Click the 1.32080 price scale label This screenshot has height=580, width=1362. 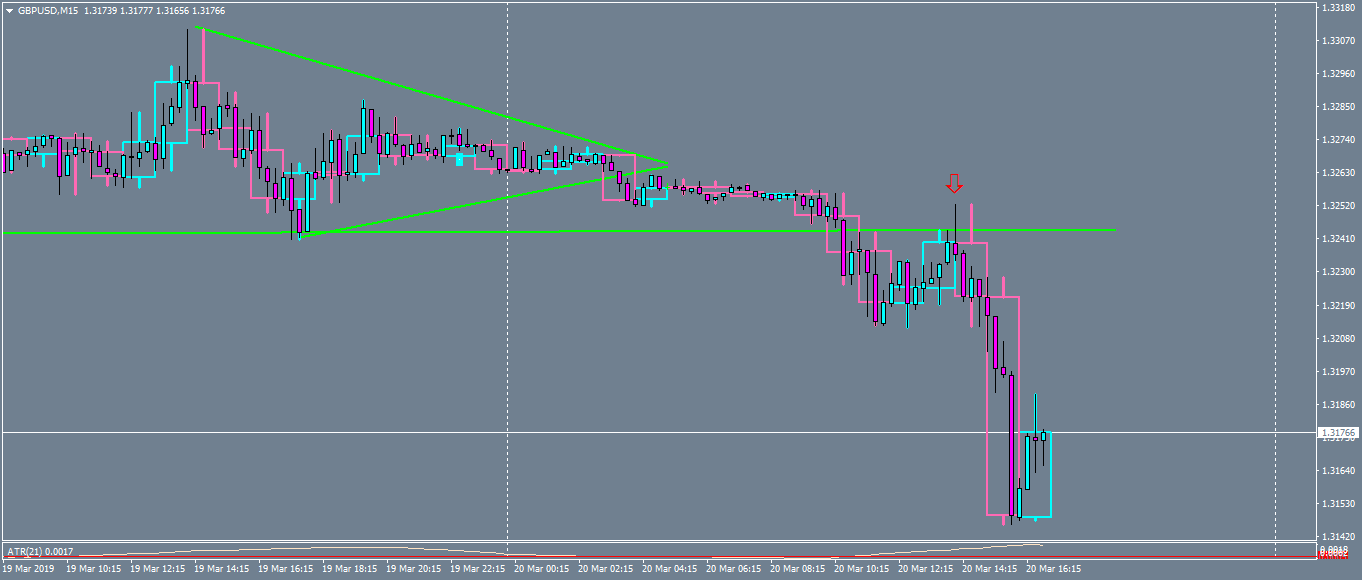pyautogui.click(x=1338, y=339)
